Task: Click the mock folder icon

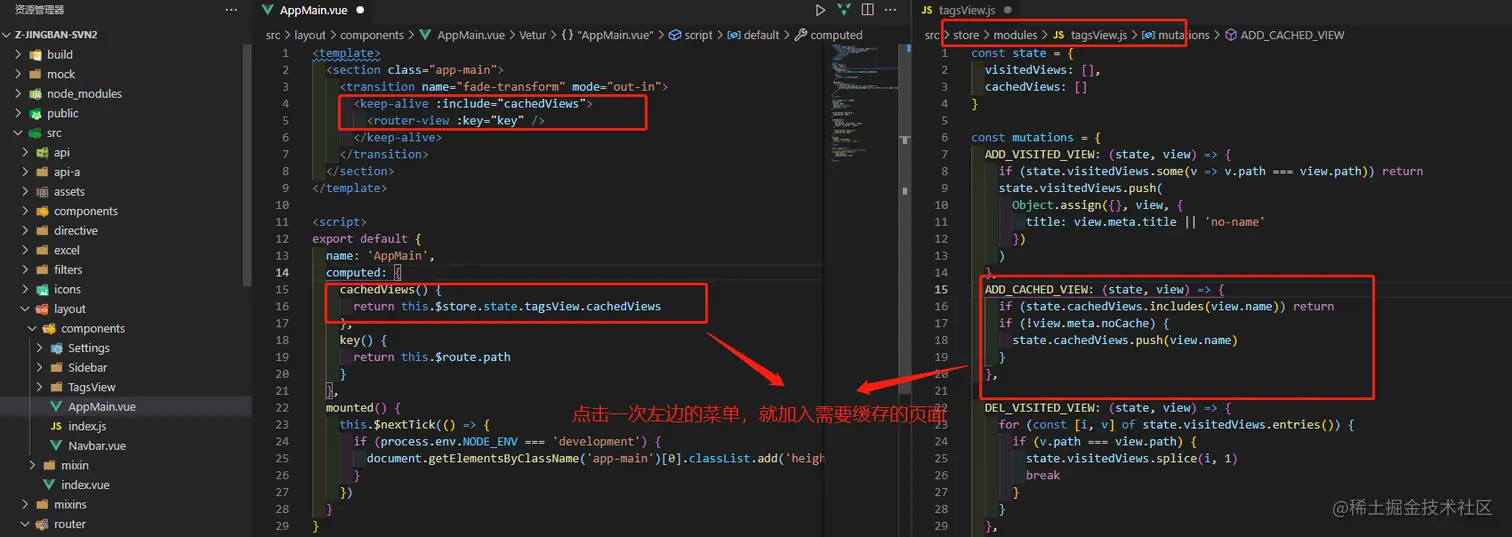Action: point(37,74)
